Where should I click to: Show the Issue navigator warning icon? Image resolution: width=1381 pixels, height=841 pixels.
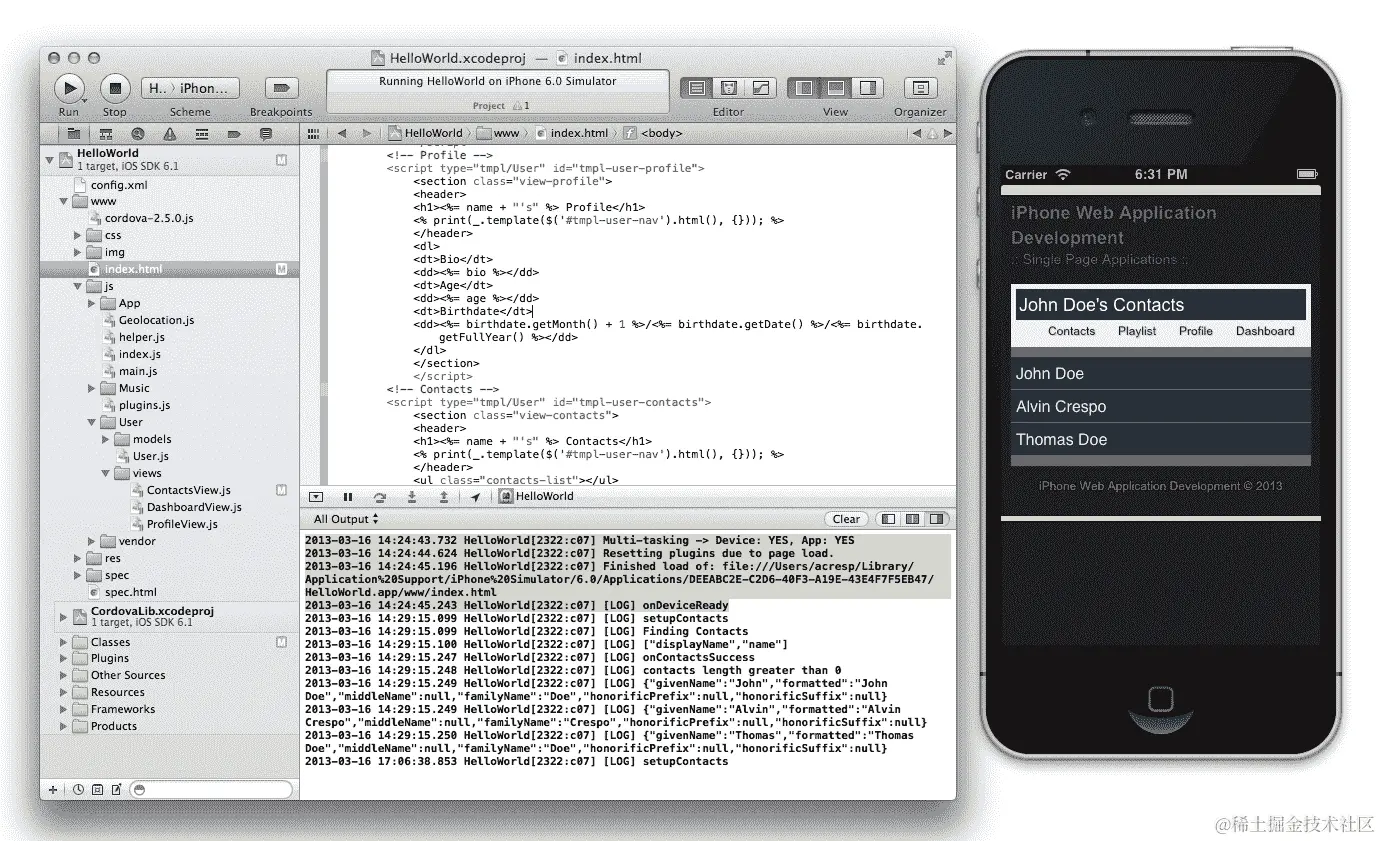(169, 133)
